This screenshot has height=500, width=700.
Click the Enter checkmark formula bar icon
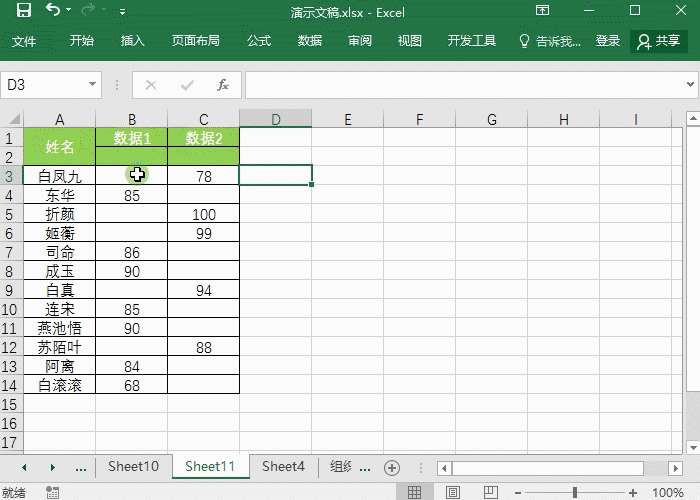(x=187, y=85)
